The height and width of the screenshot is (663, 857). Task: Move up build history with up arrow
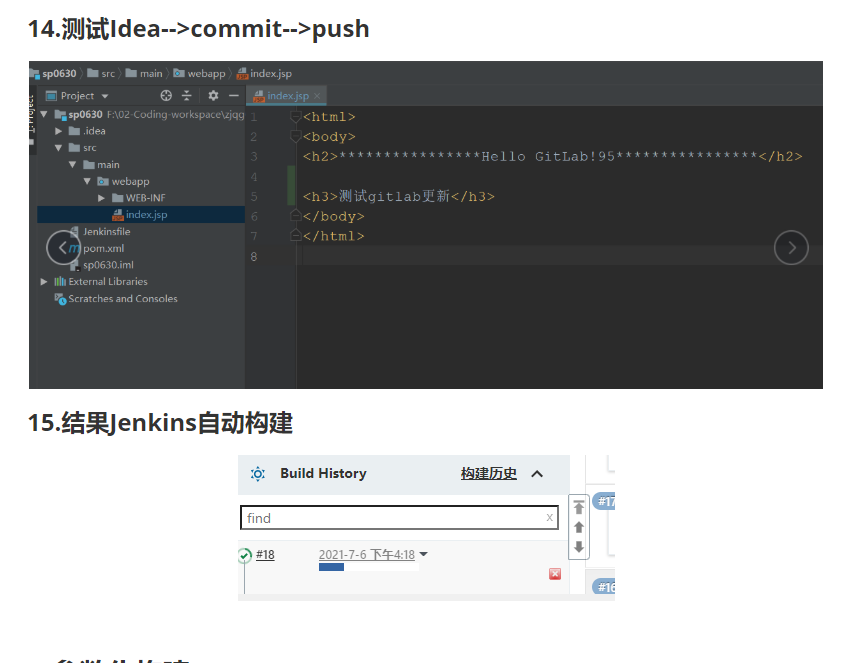579,527
